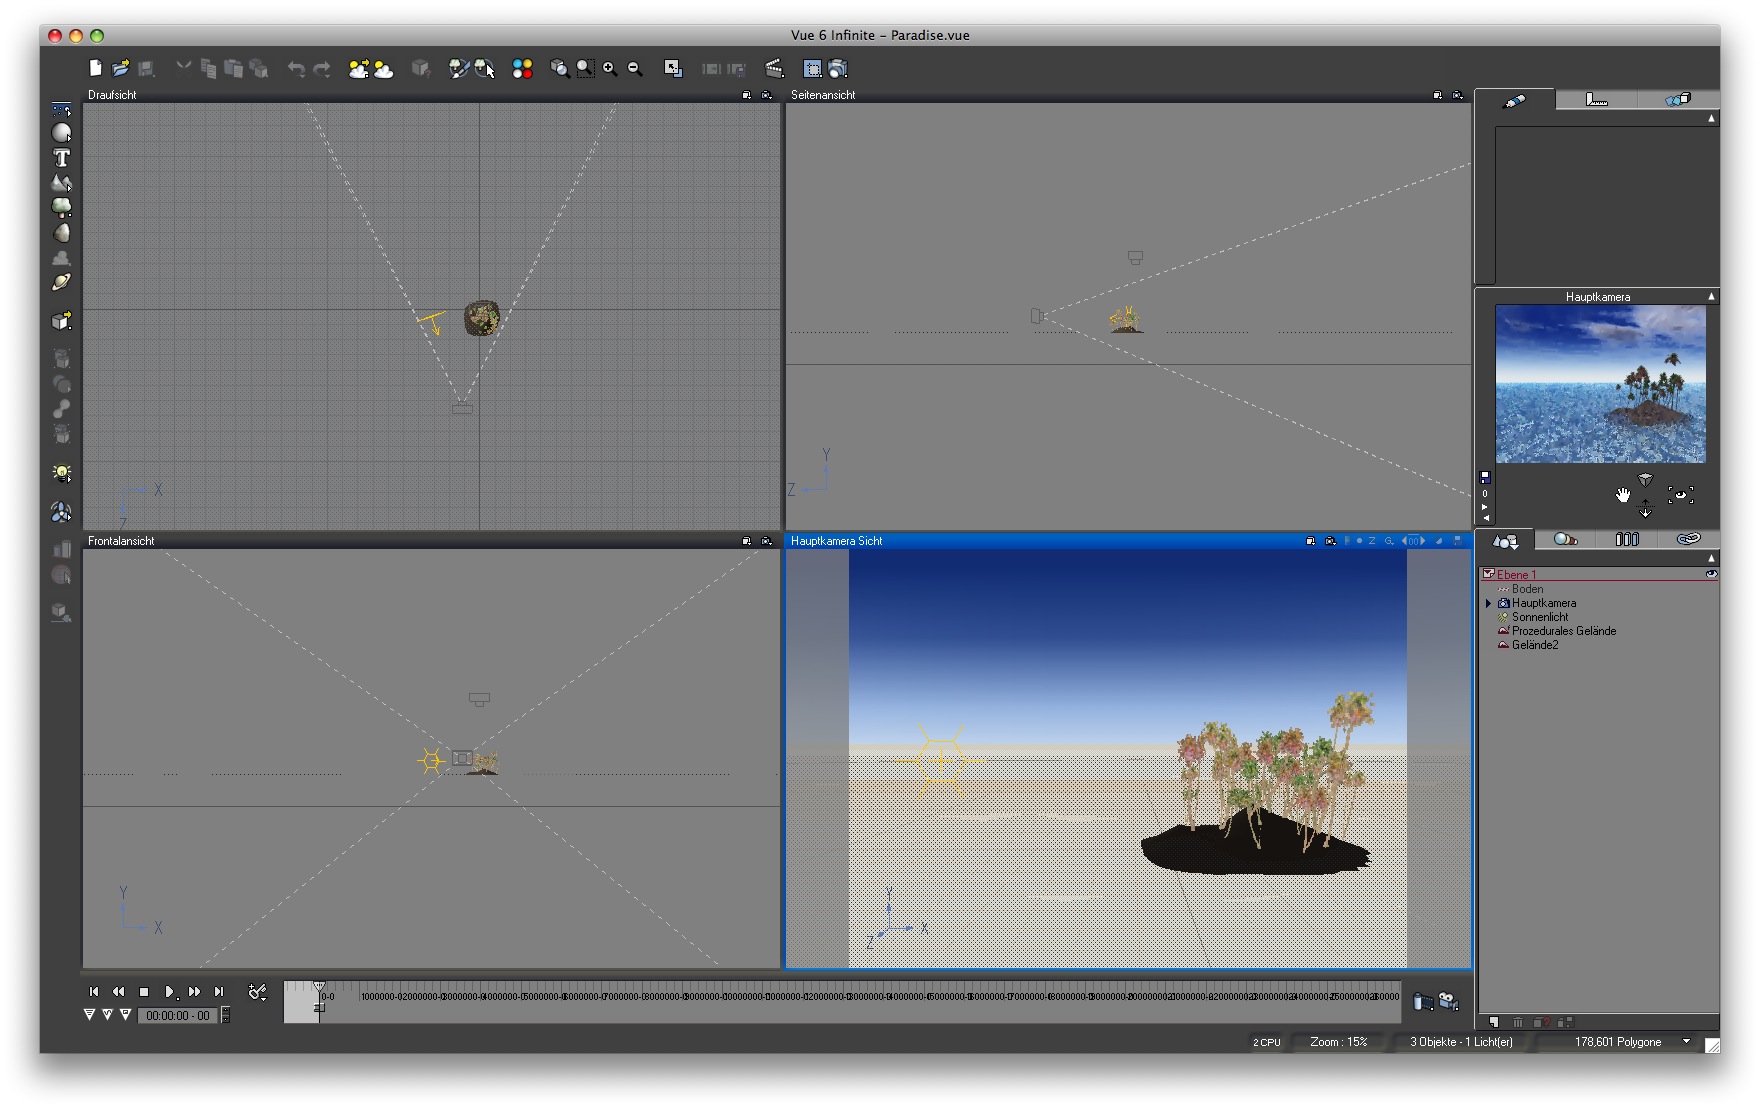Collapse the world browser panel arrow
1760x1108 pixels.
click(x=1711, y=558)
